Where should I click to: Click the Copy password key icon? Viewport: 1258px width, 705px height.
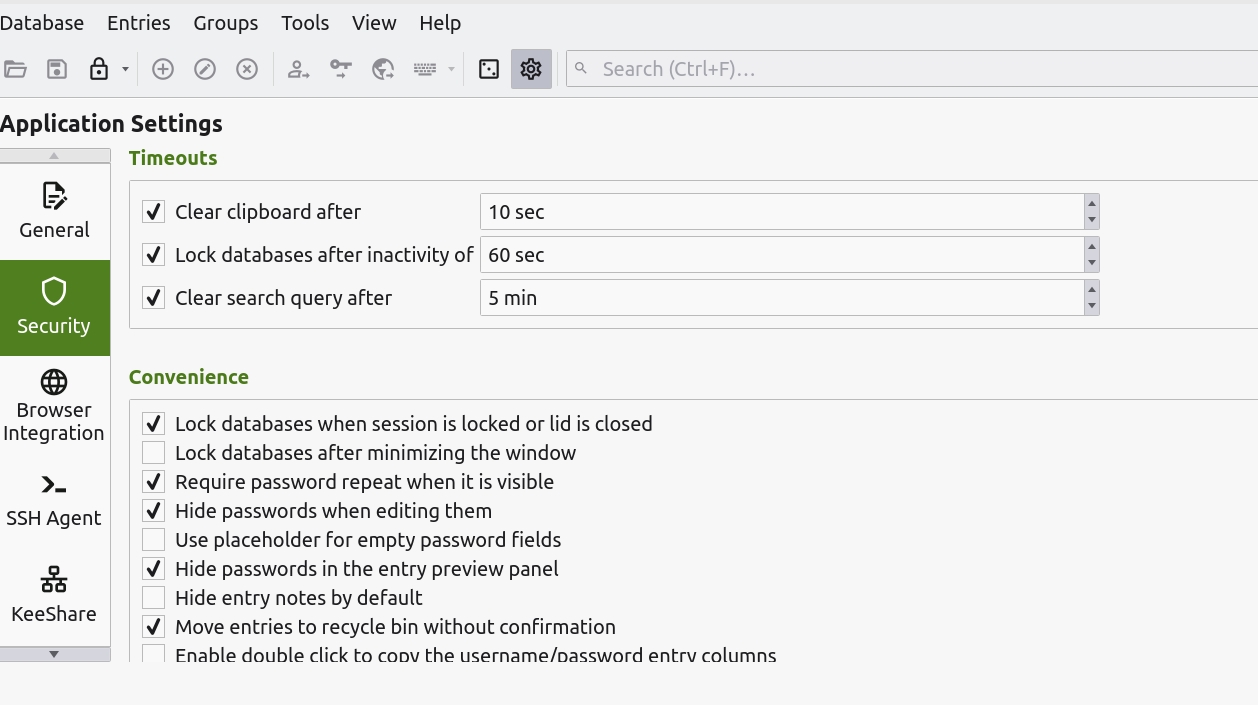pos(340,69)
